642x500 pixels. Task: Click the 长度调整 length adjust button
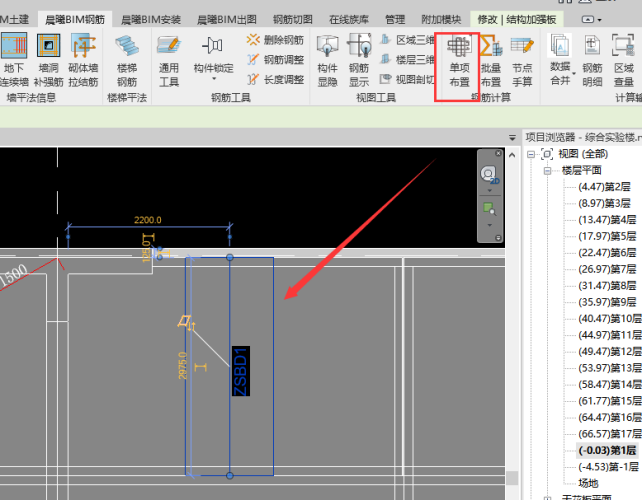point(276,79)
